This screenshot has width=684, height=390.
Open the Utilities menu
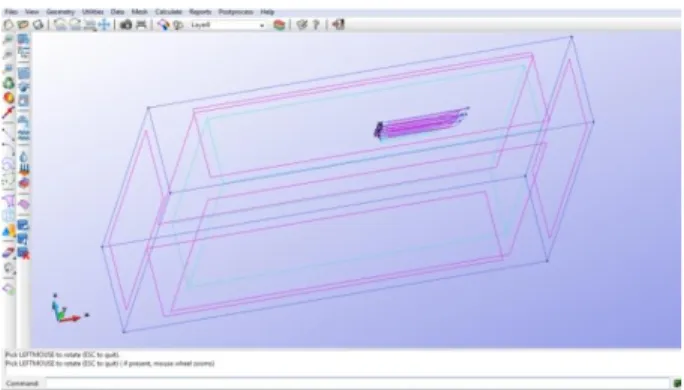point(92,12)
